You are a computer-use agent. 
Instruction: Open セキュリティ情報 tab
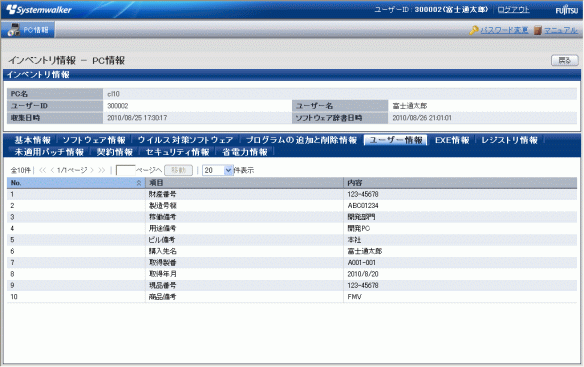(x=177, y=152)
